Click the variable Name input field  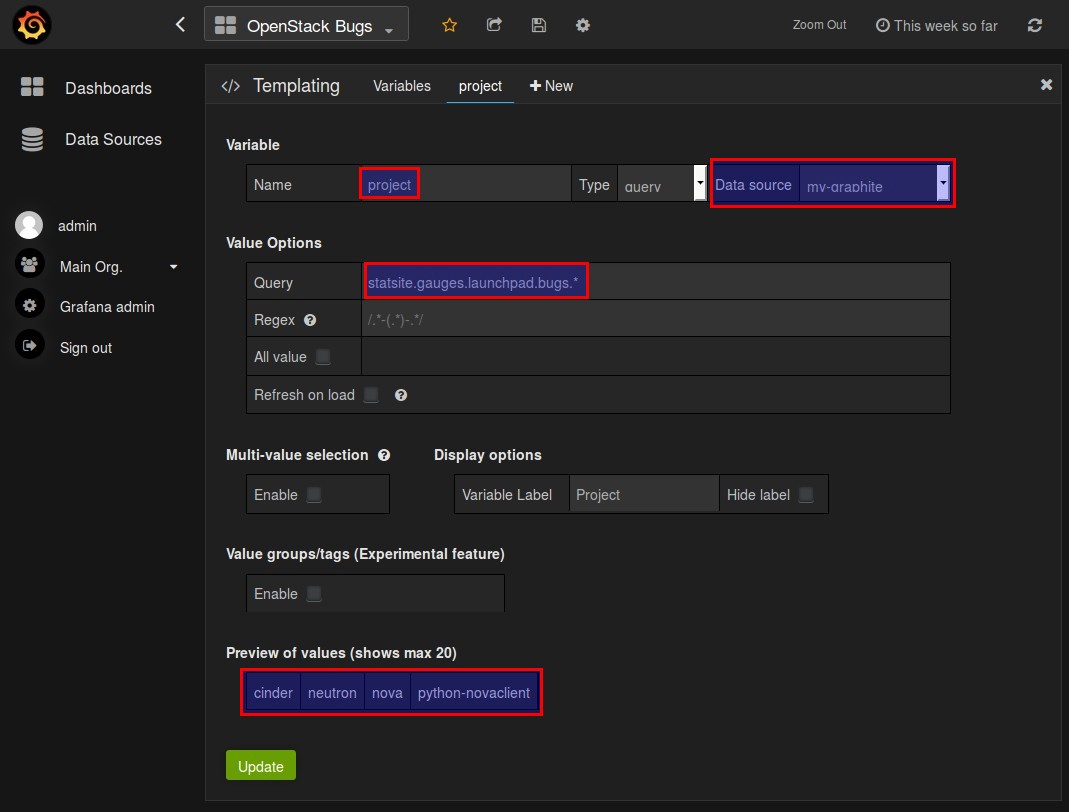point(466,183)
